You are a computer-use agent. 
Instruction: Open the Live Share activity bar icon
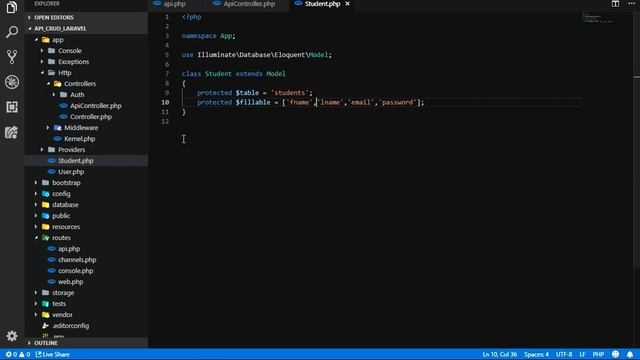tap(12, 132)
